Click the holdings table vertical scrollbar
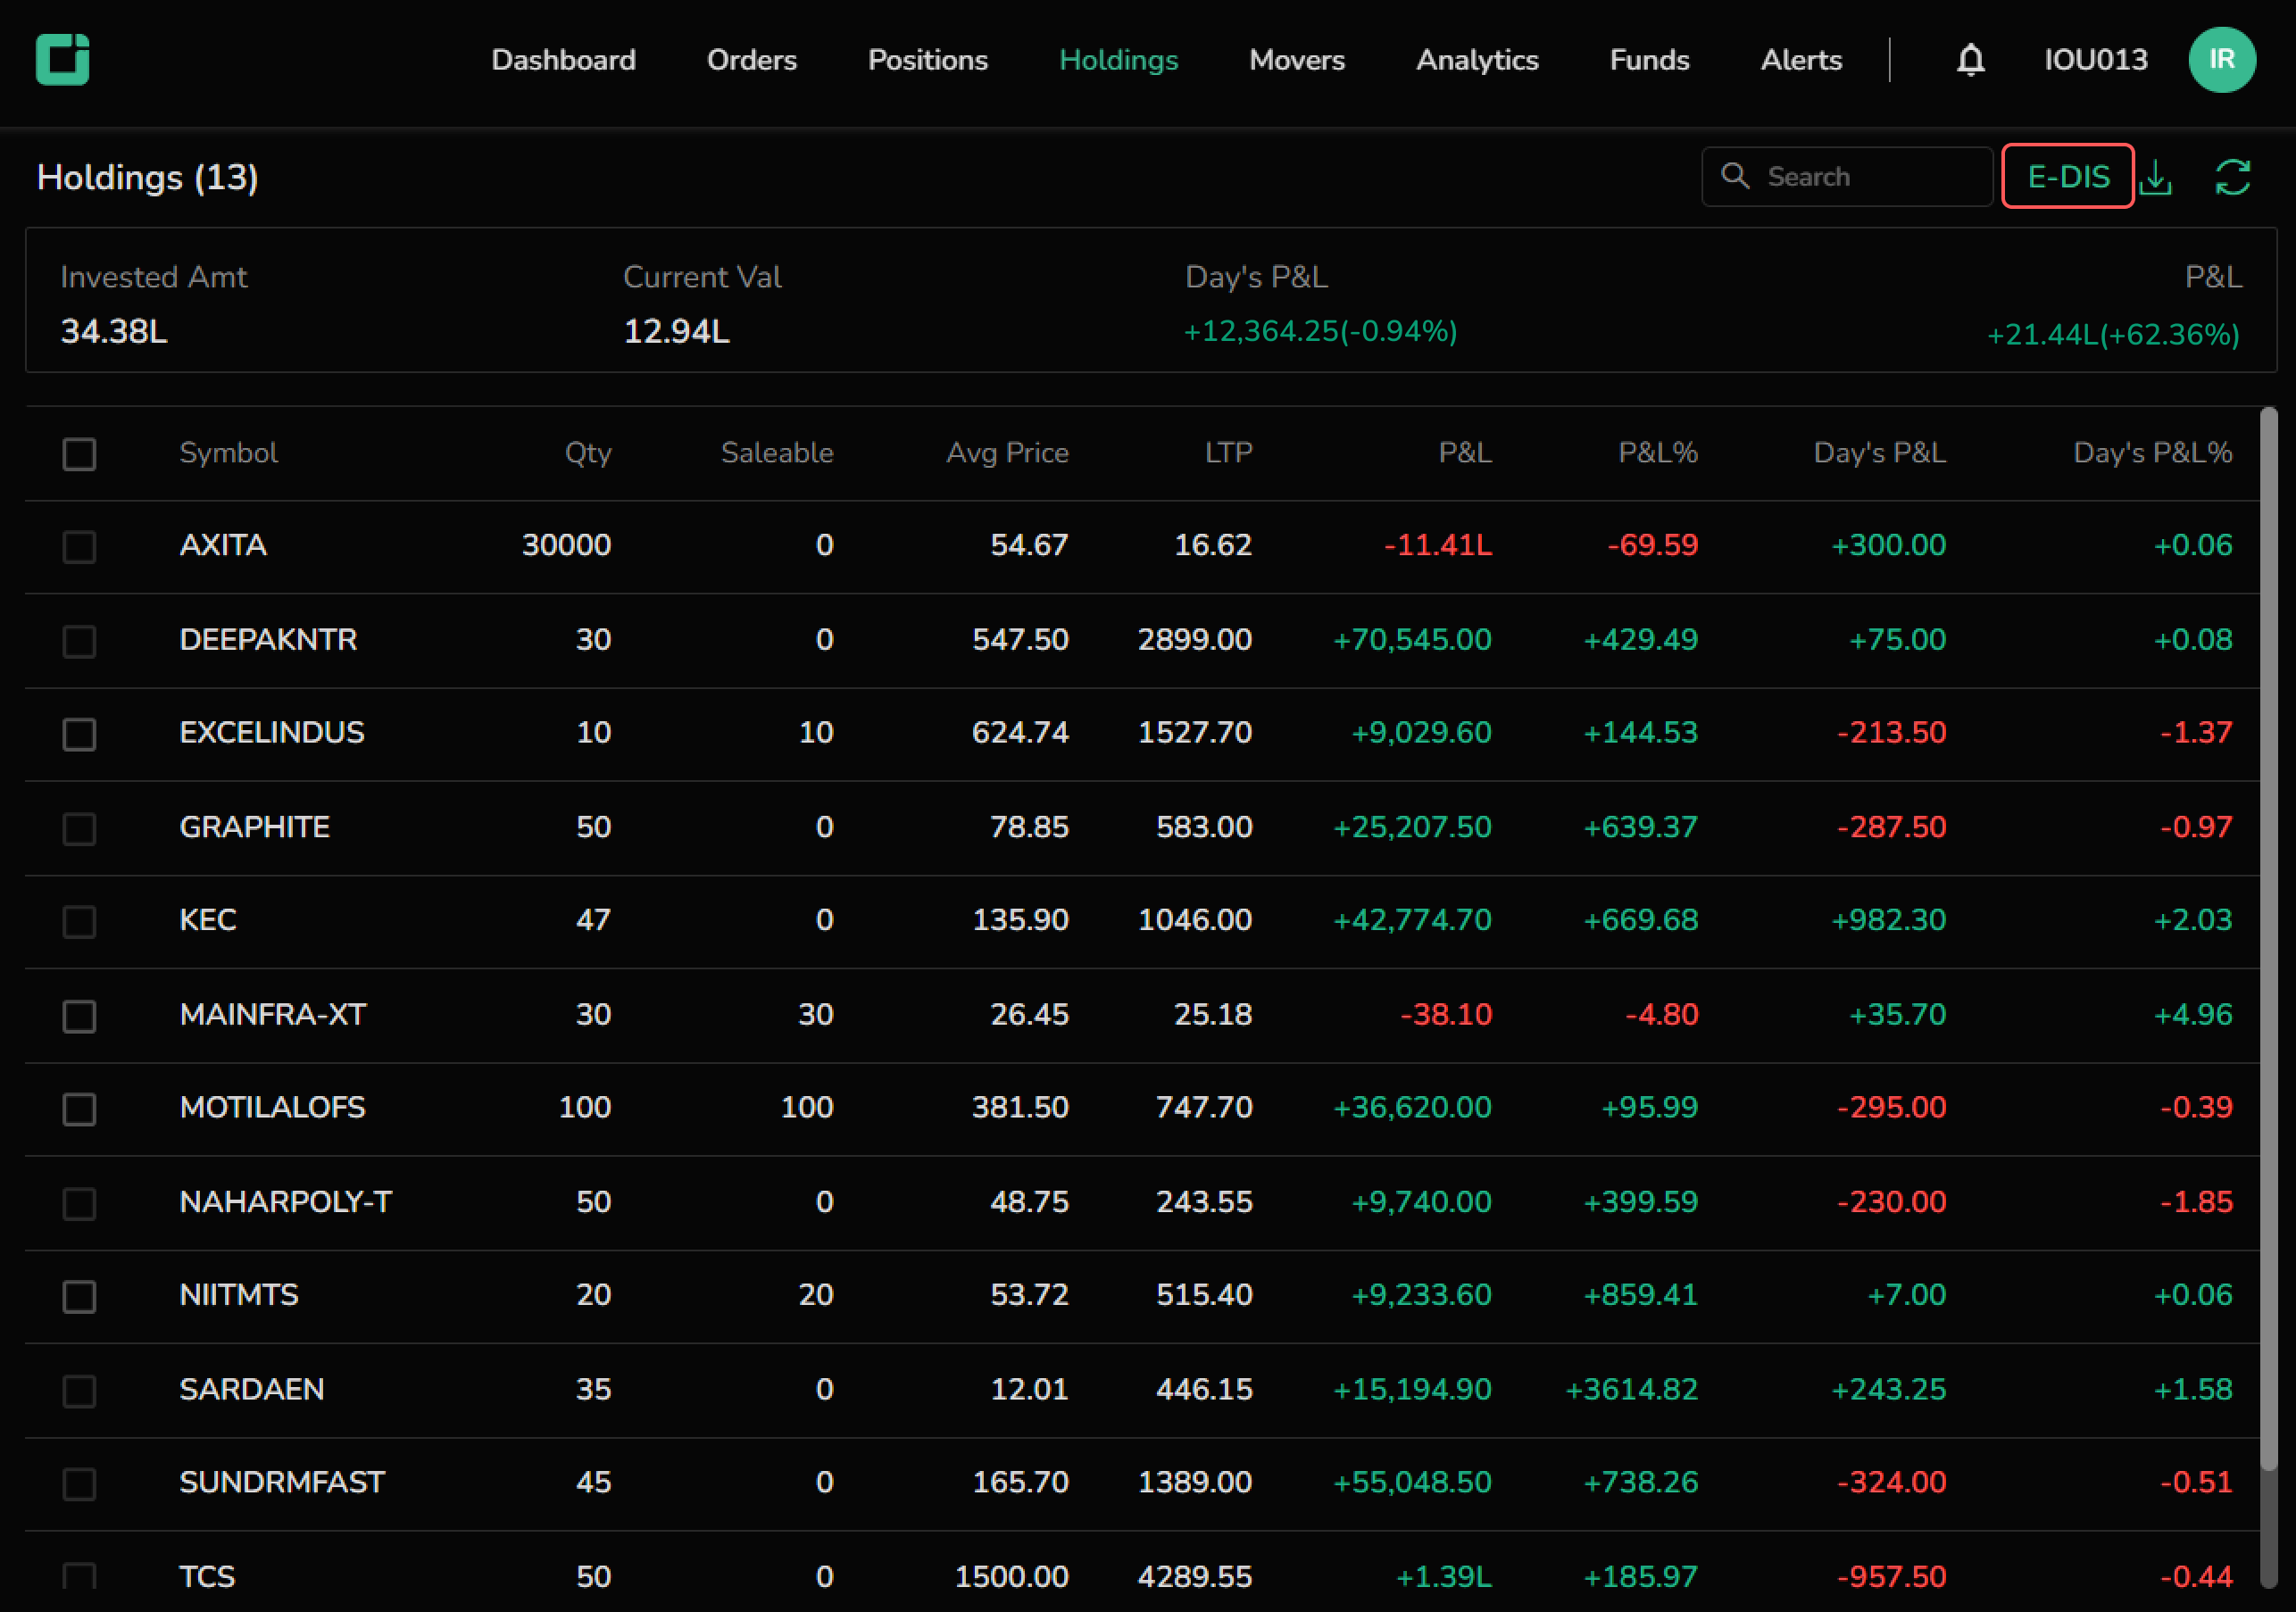This screenshot has width=2296, height=1612. click(x=2268, y=940)
